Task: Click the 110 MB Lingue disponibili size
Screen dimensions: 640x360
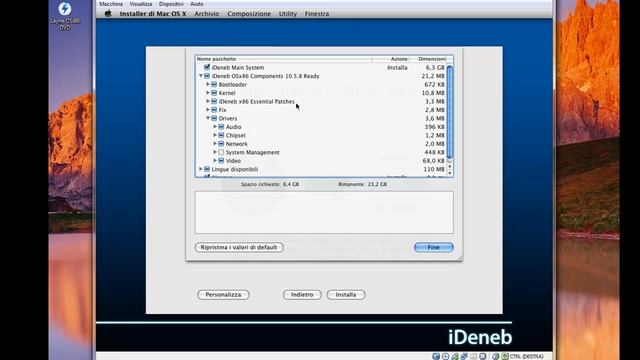Action: point(434,169)
